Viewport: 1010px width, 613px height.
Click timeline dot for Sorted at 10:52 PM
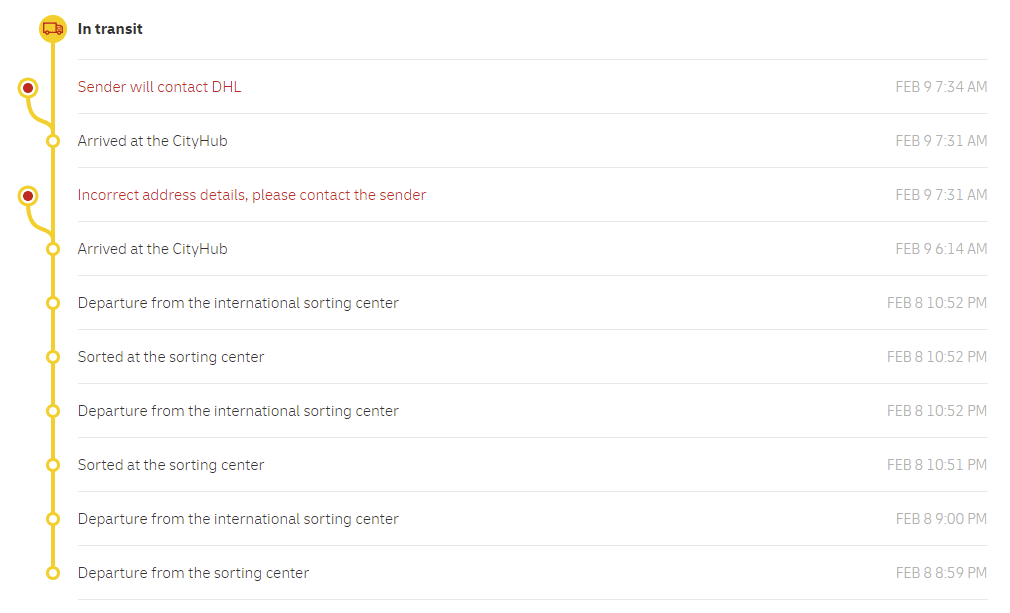(x=53, y=357)
